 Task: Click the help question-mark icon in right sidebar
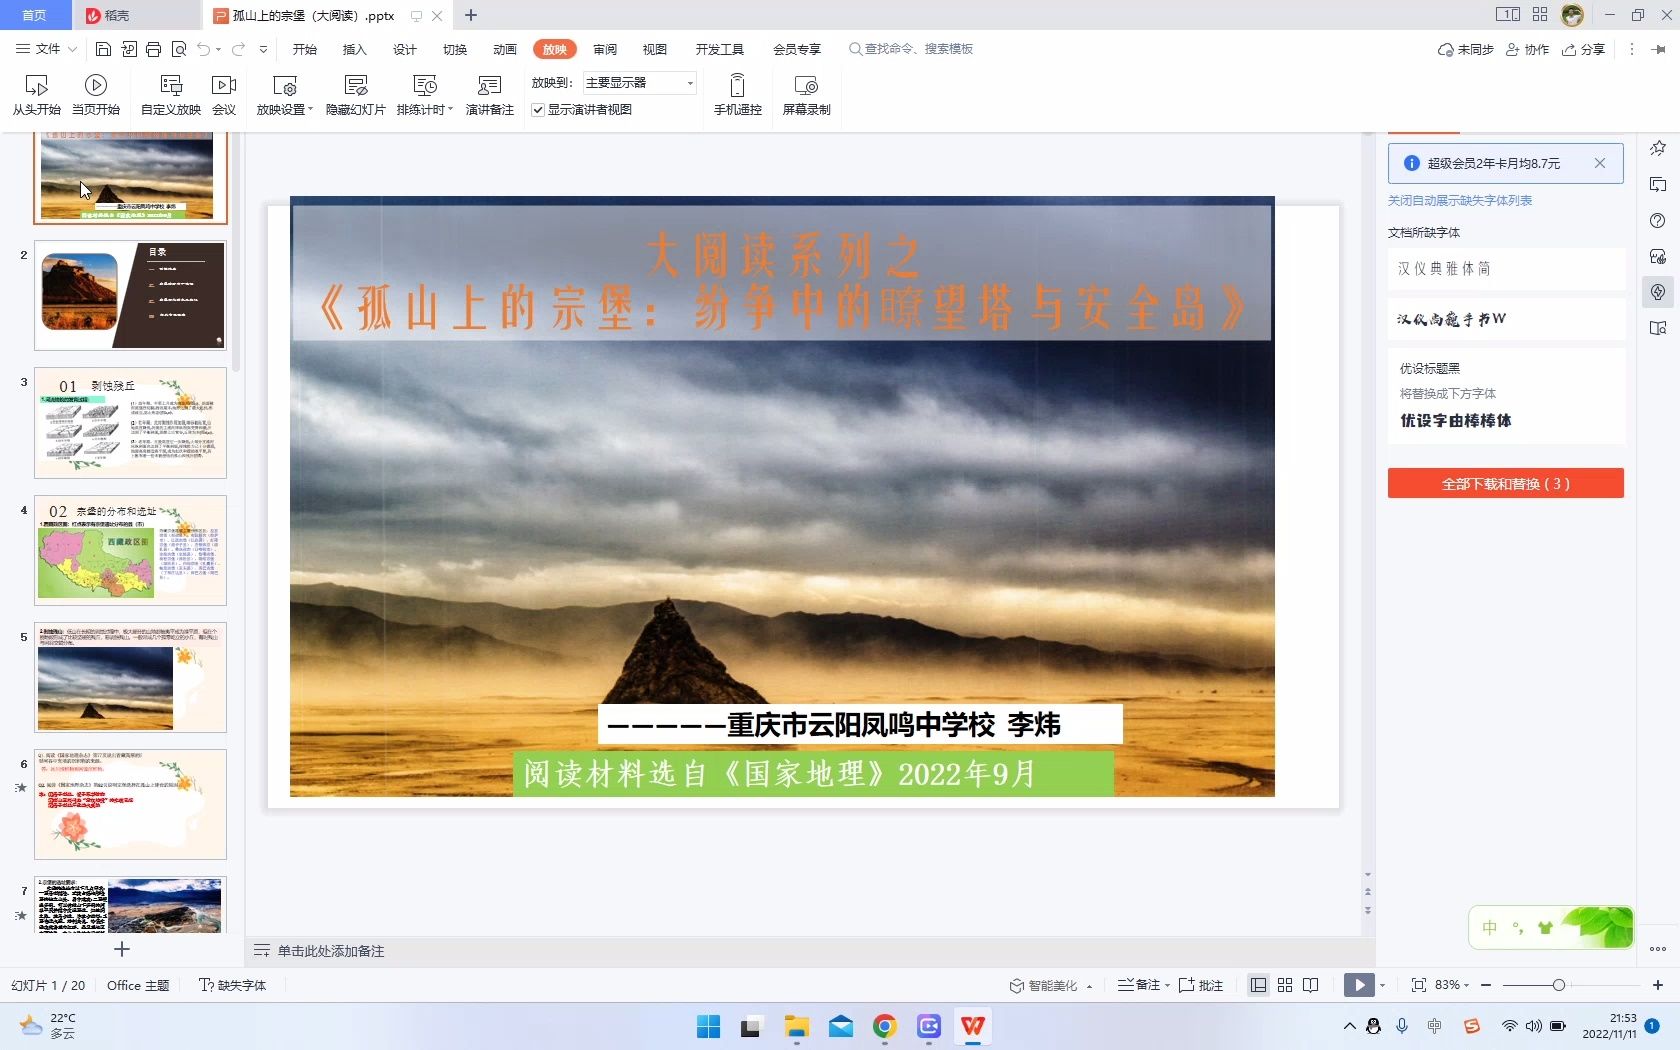click(1658, 221)
